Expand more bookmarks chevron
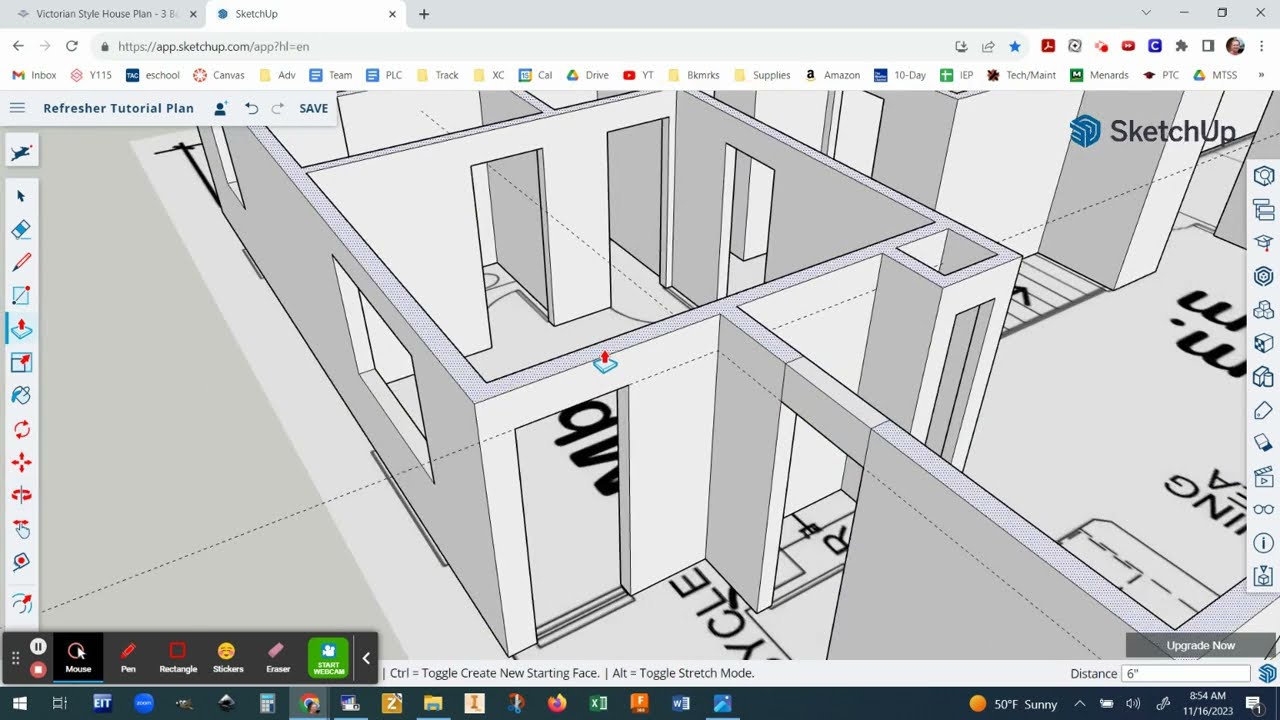1280x720 pixels. pos(1260,75)
